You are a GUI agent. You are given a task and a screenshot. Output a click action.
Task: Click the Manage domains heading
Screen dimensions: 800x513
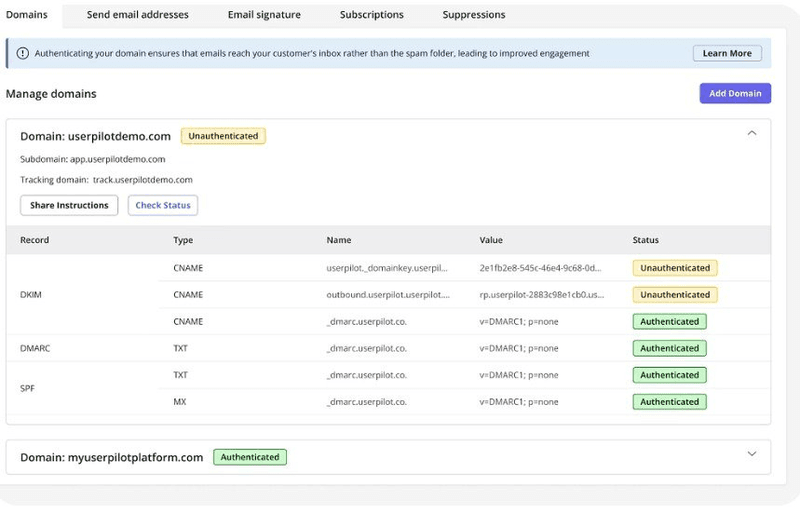pos(51,94)
